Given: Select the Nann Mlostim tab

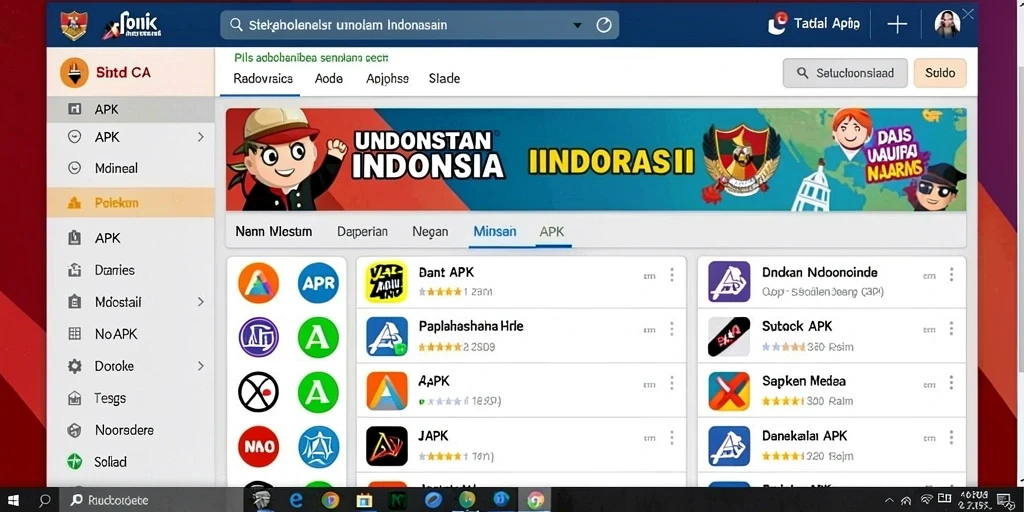Looking at the screenshot, I should [x=274, y=231].
